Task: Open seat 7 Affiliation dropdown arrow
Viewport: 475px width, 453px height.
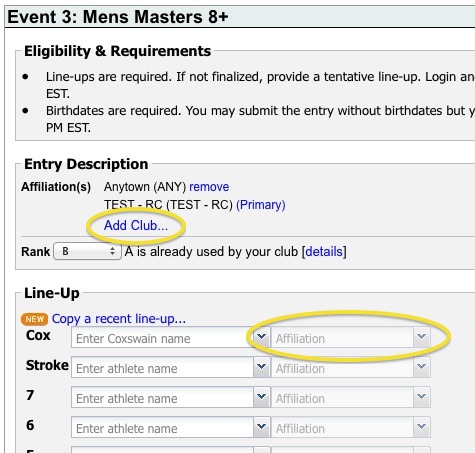Action: (422, 397)
